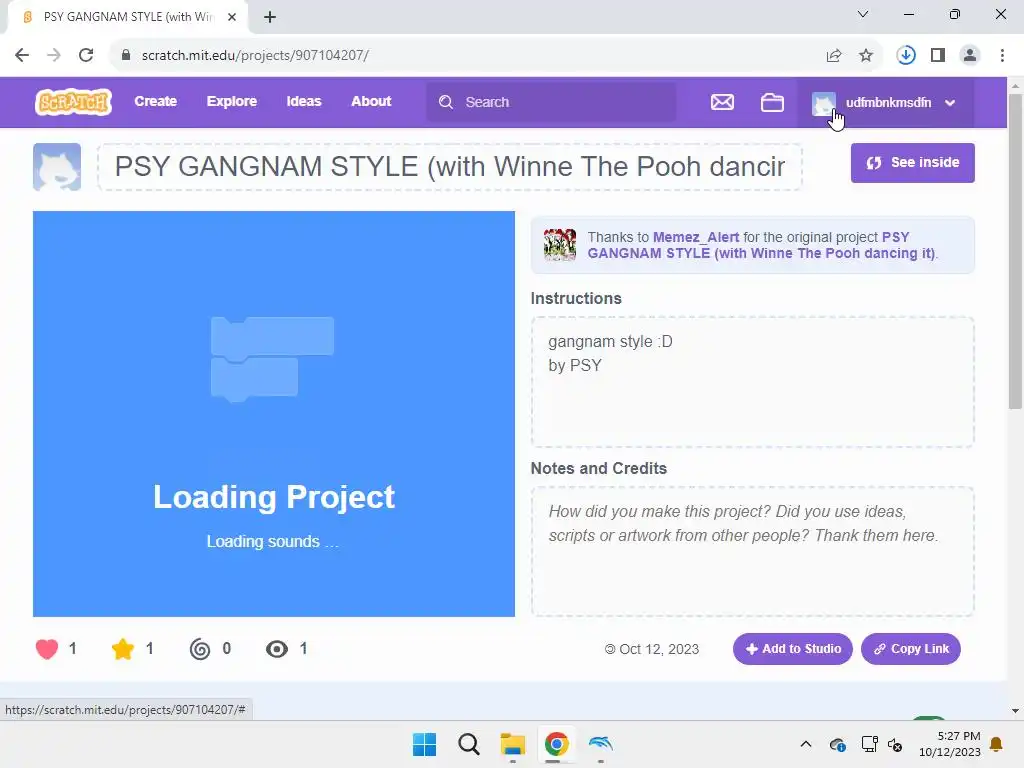Go back with the browser back arrow
Screen dimensions: 1024x768
coord(22,55)
